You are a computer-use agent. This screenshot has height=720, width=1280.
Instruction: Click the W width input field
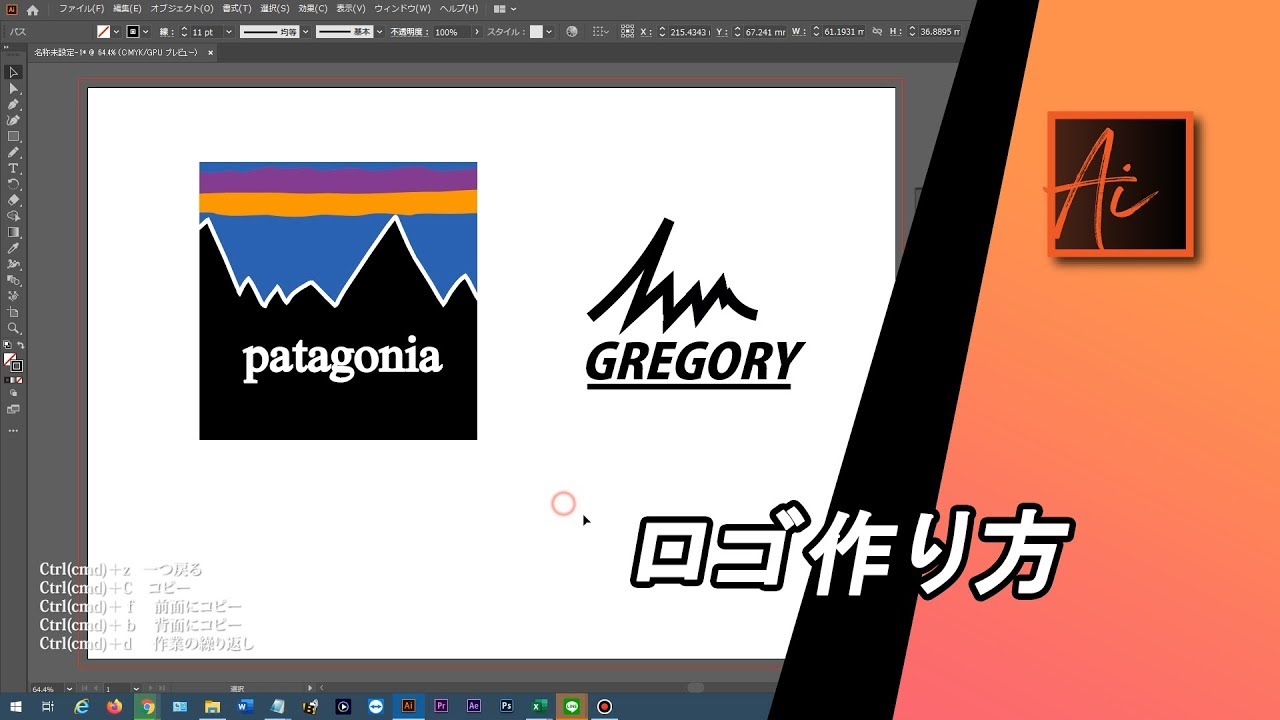843,32
